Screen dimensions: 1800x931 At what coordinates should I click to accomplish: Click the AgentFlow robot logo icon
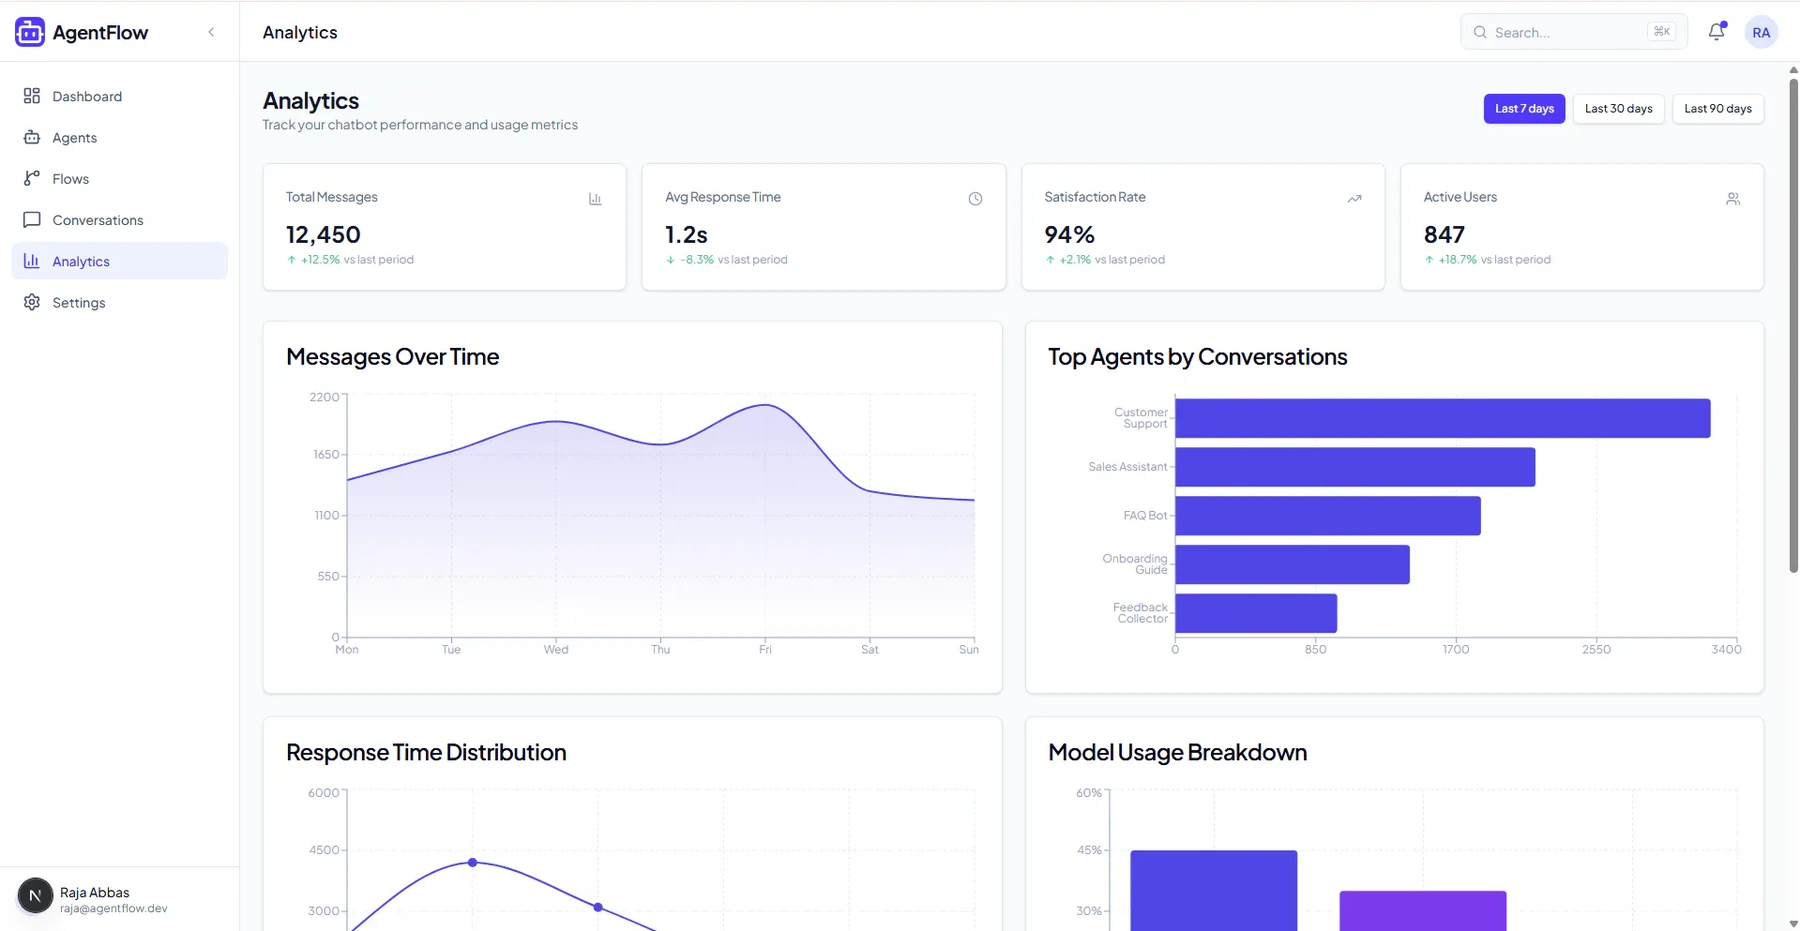click(x=30, y=32)
